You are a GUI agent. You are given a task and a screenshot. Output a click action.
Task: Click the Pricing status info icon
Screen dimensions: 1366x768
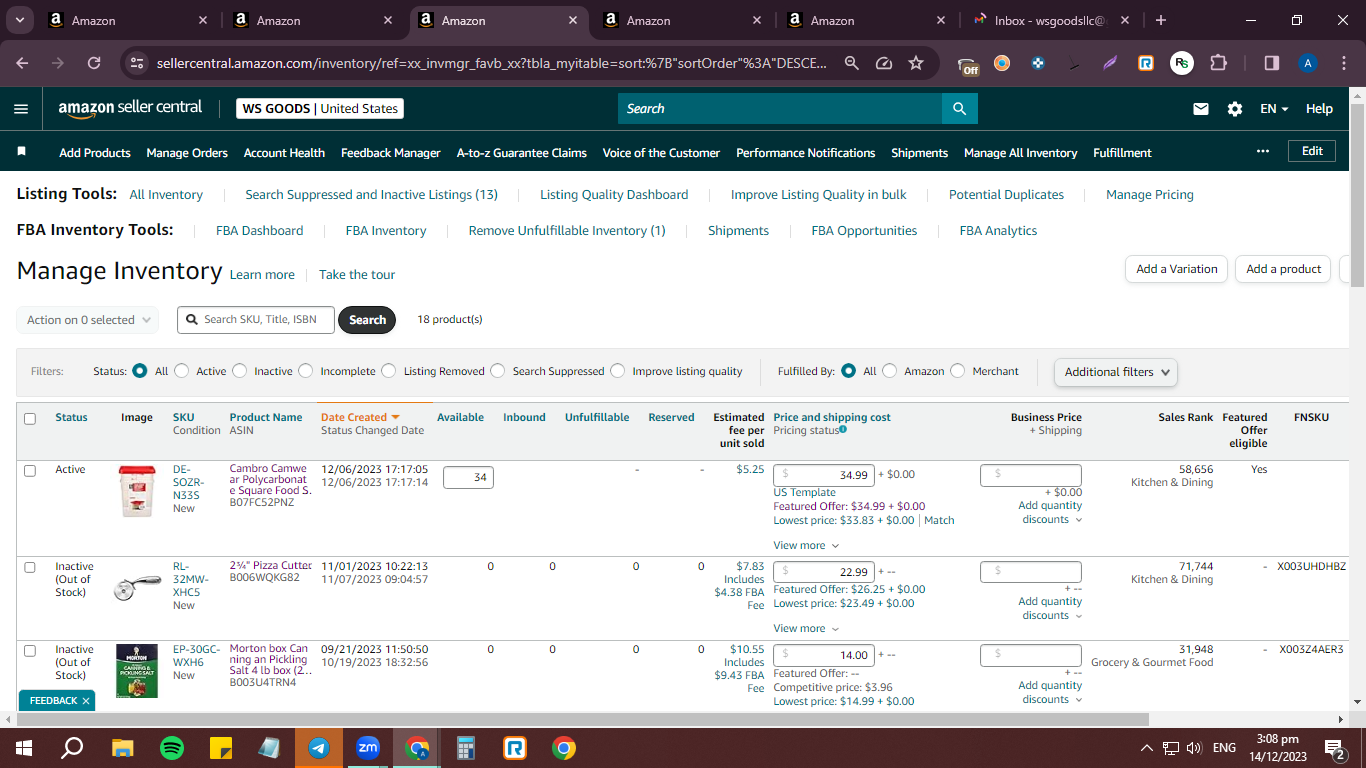[x=843, y=430]
